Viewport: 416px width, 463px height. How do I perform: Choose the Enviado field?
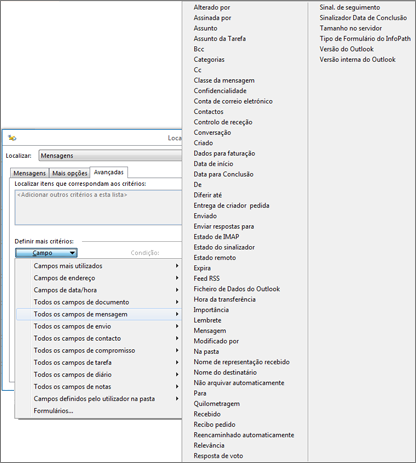click(205, 216)
